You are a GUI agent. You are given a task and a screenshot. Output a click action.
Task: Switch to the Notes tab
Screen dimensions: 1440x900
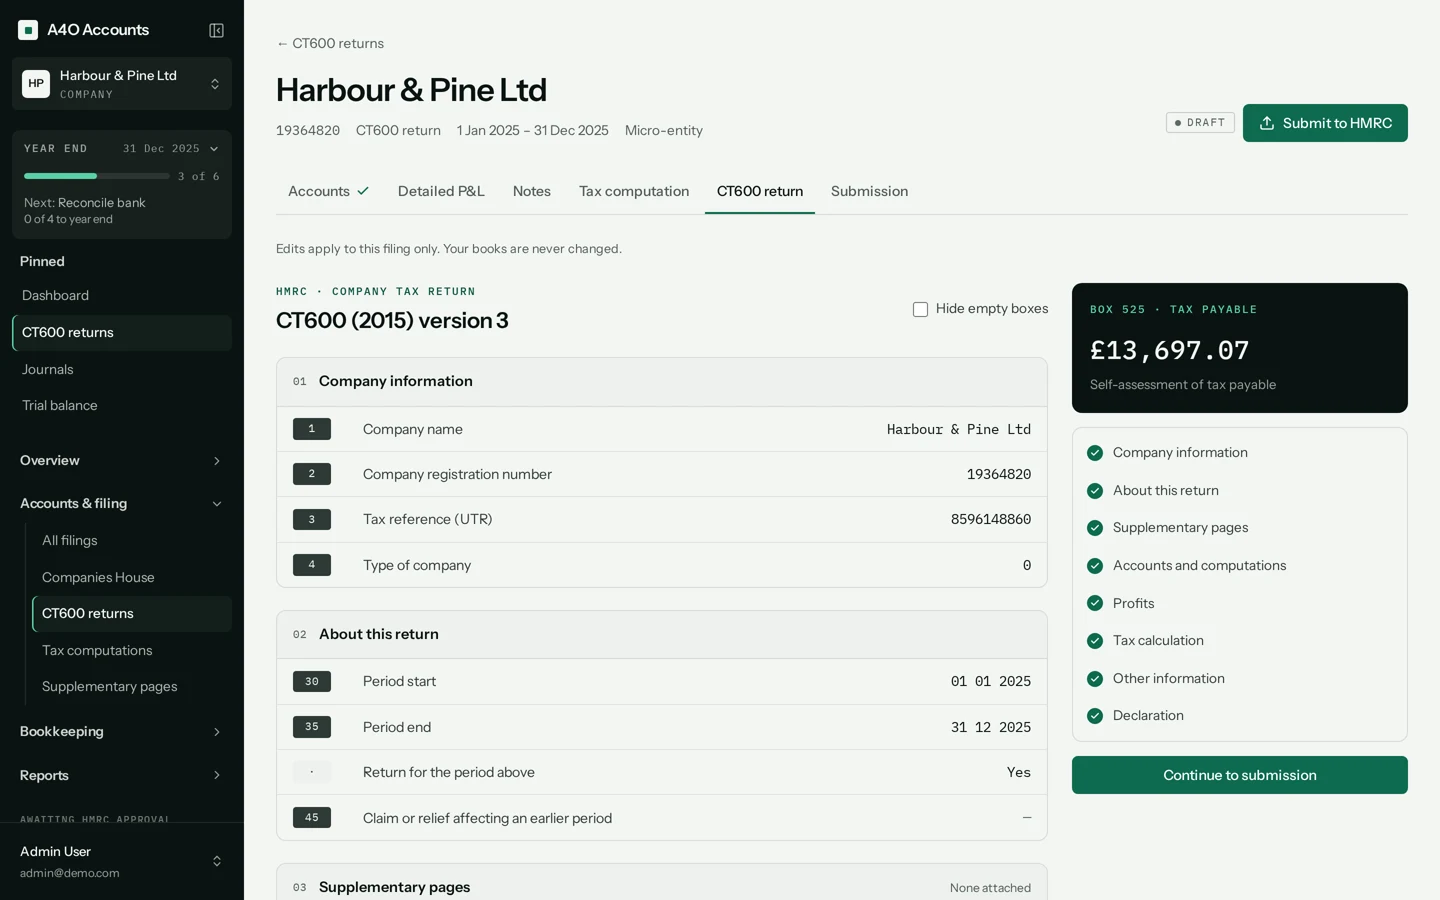[x=532, y=191]
